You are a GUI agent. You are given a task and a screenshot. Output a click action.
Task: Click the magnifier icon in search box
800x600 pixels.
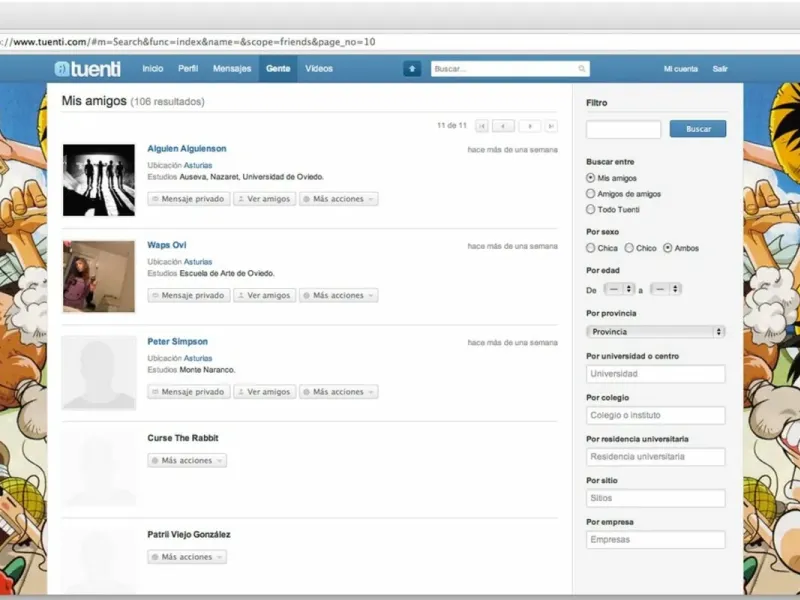point(582,69)
